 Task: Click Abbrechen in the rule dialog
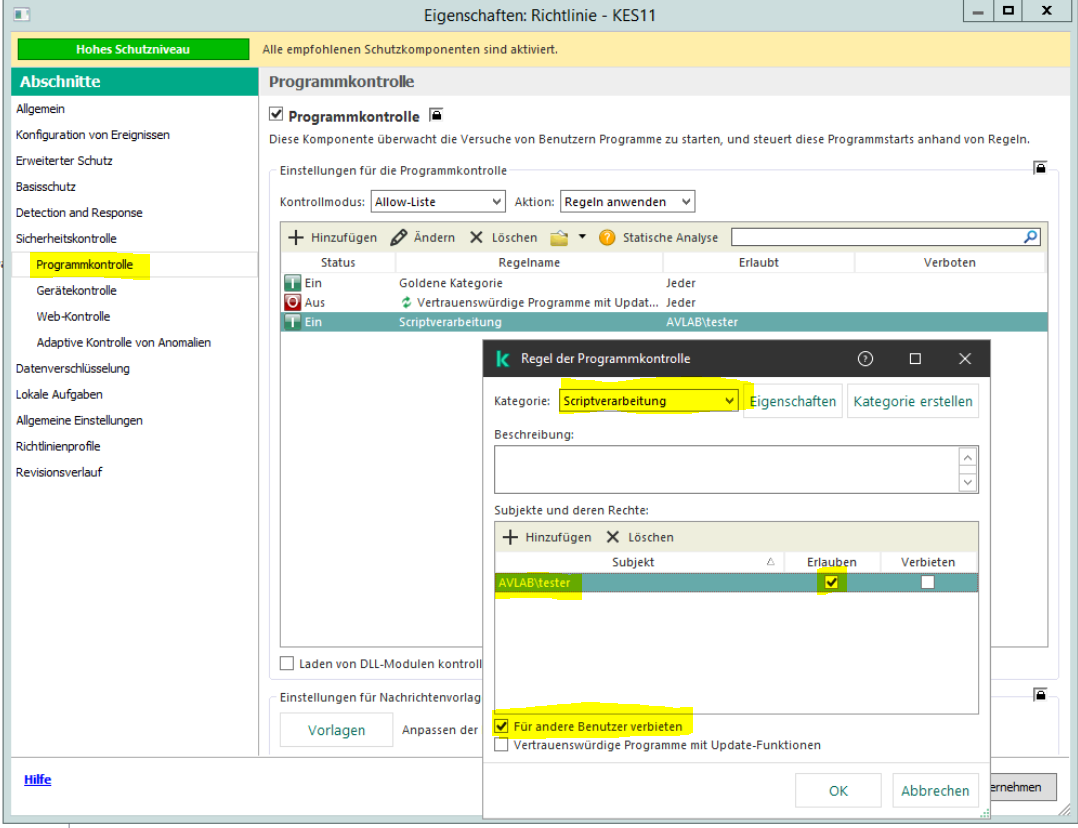tap(935, 791)
